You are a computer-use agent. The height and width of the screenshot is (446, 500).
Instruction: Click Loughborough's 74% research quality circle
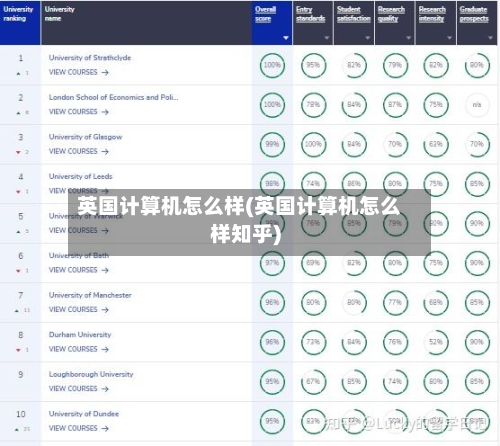point(395,381)
